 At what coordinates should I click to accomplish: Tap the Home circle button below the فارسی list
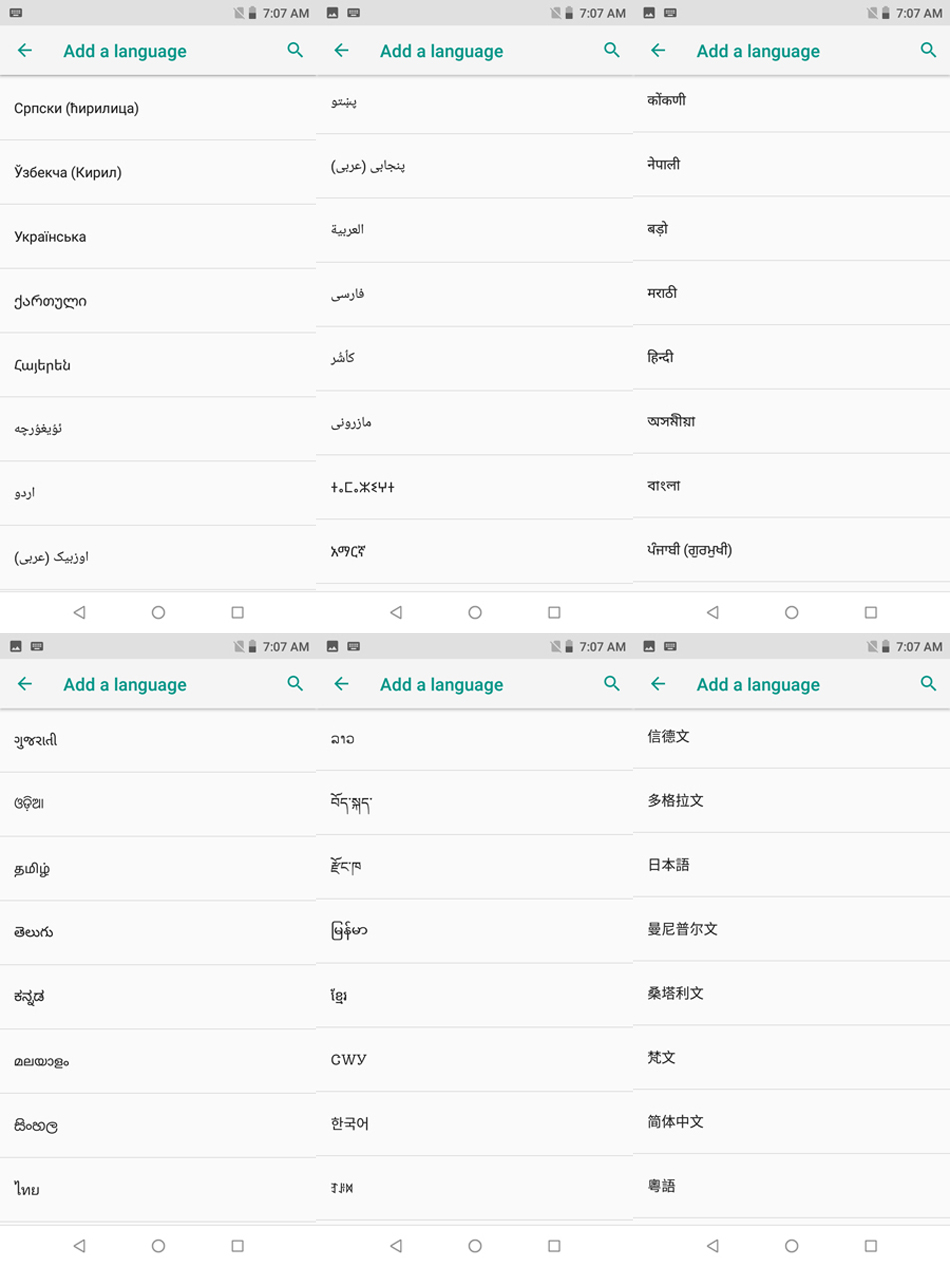coord(475,612)
